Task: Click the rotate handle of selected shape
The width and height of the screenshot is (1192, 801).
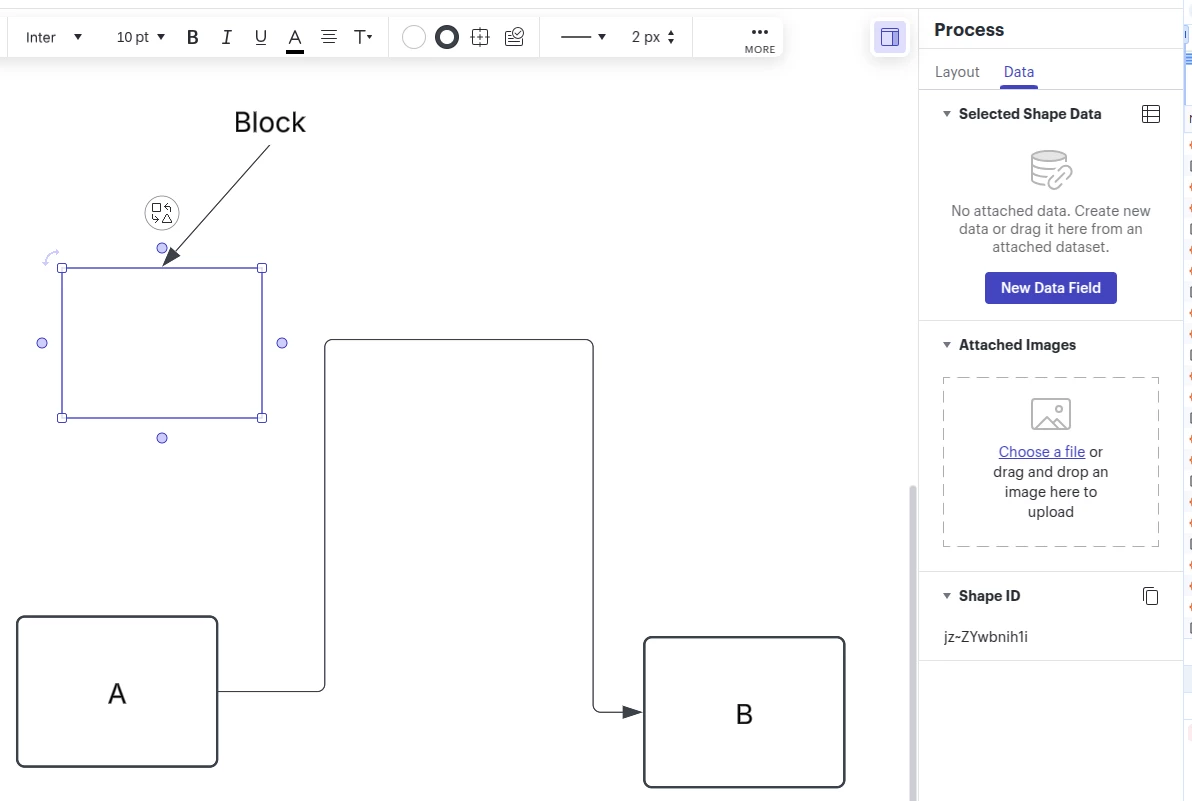Action: coord(50,258)
